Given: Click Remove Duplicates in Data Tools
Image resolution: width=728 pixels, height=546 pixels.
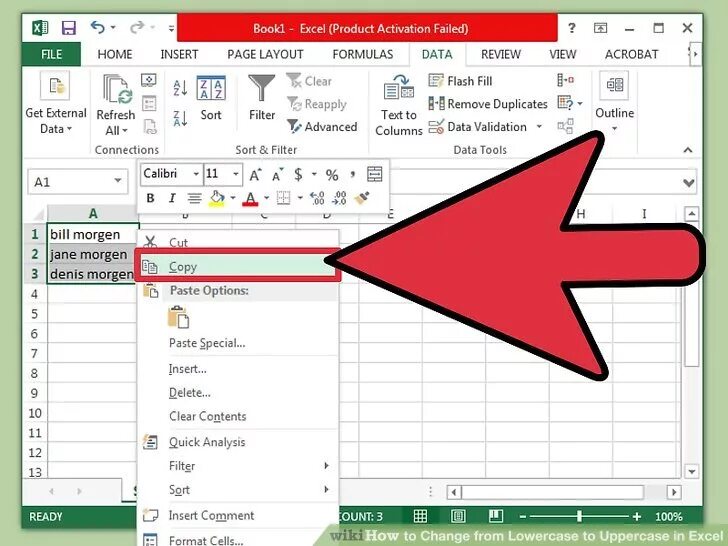Looking at the screenshot, I should (x=488, y=104).
